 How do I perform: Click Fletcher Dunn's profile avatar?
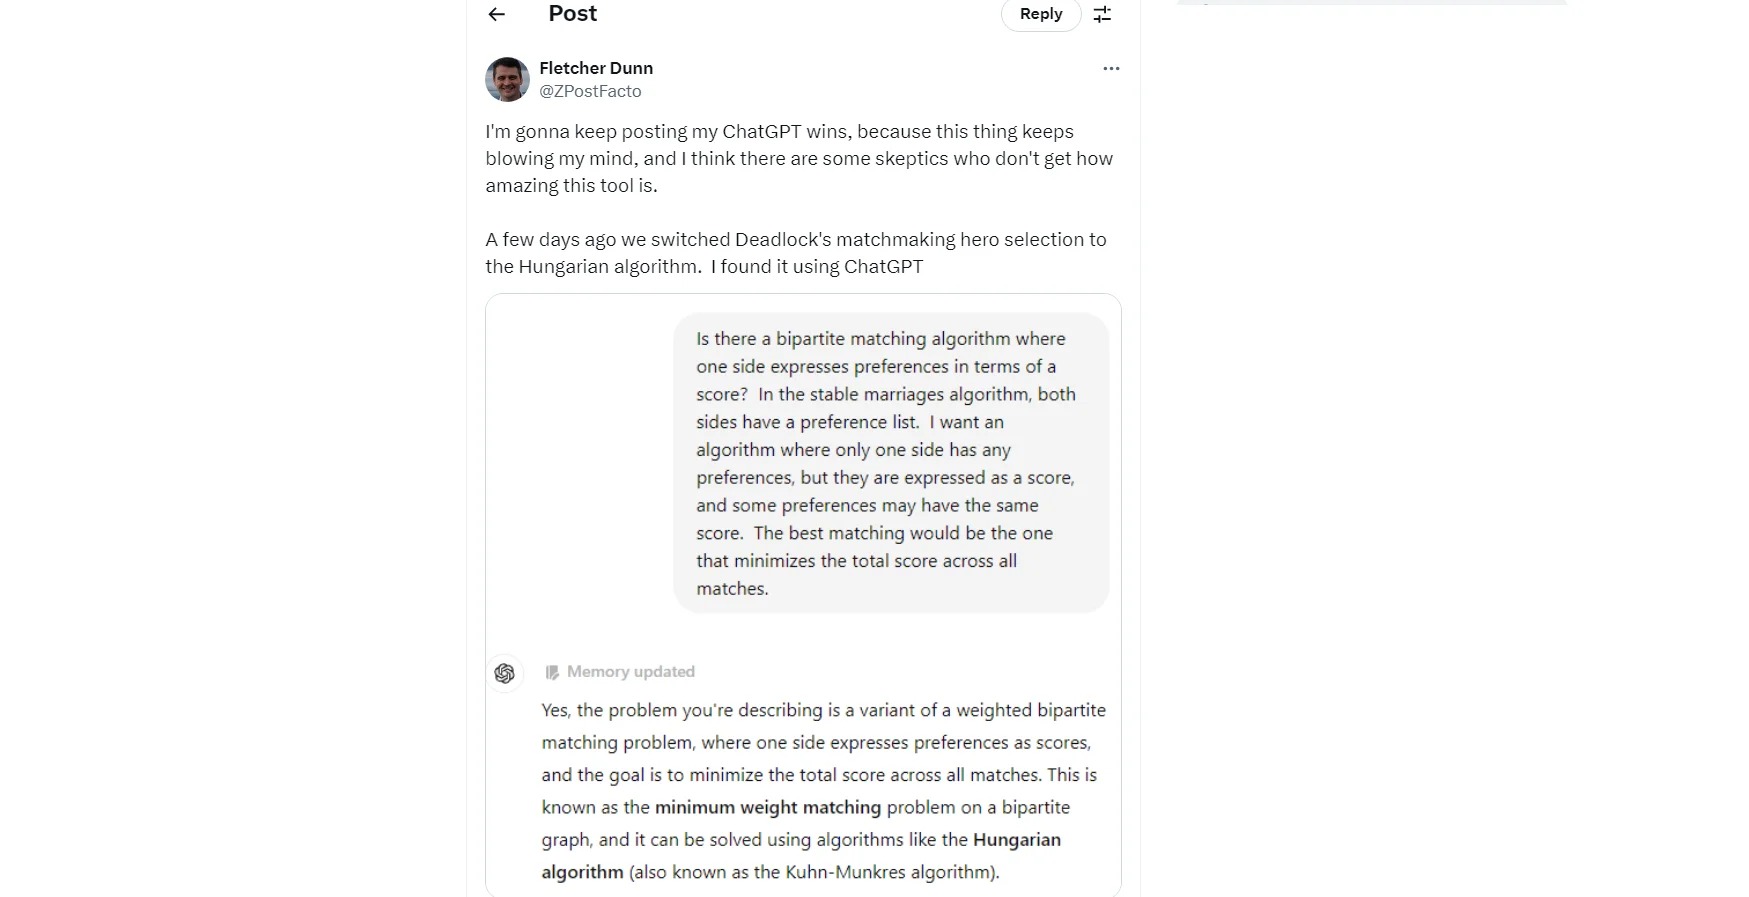click(507, 79)
